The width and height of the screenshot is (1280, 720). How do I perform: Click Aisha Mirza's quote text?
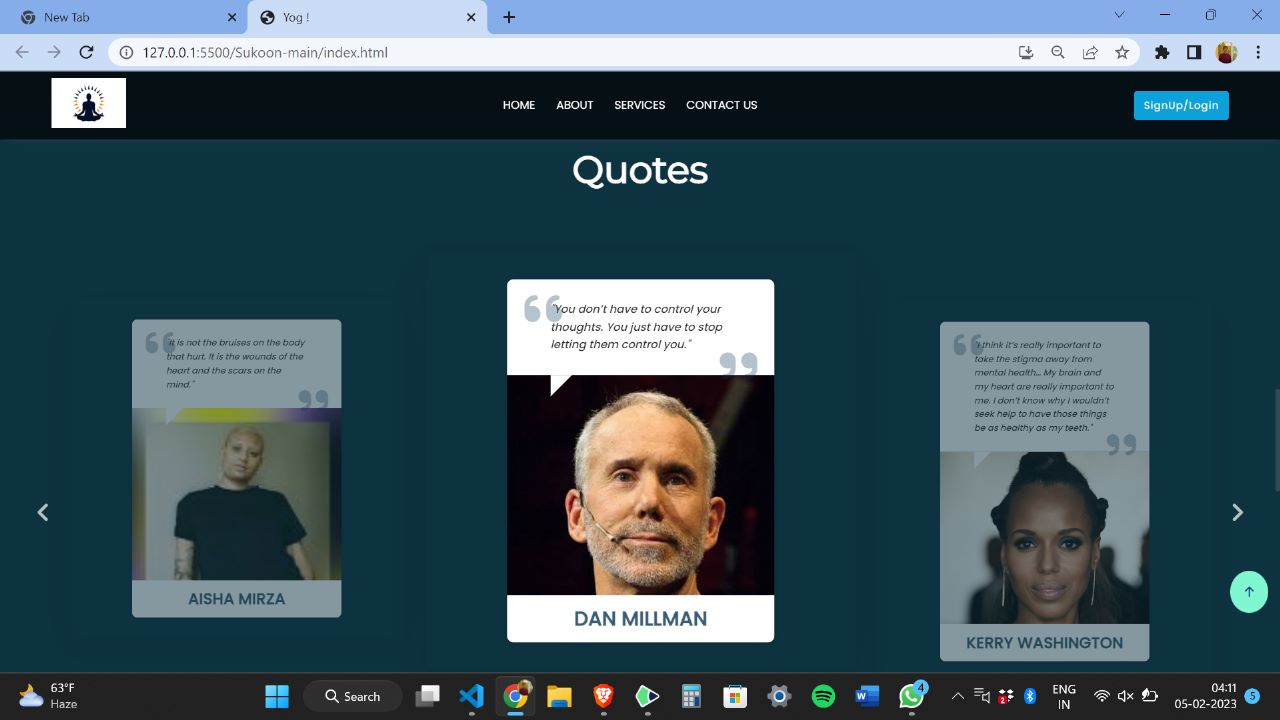point(236,363)
